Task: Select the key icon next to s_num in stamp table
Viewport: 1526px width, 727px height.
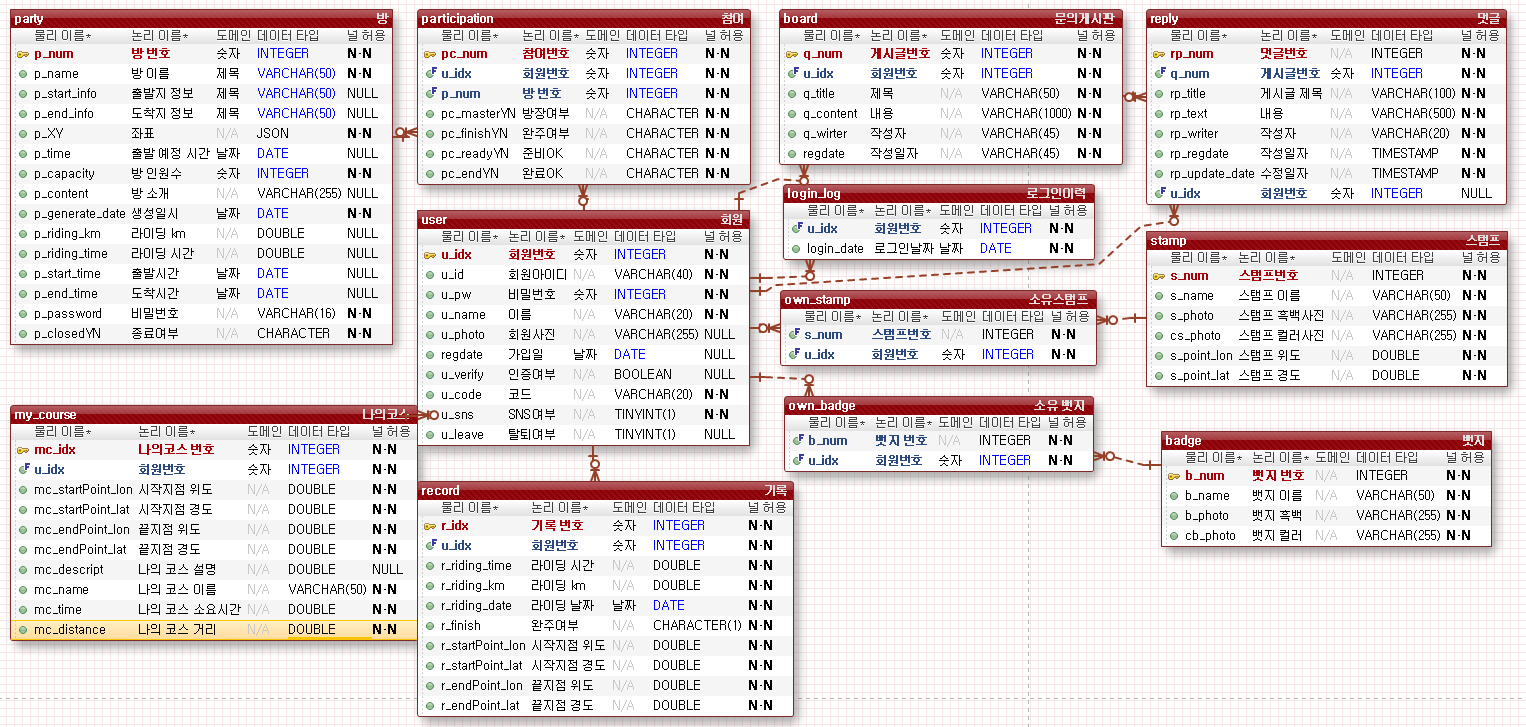Action: pos(1159,275)
